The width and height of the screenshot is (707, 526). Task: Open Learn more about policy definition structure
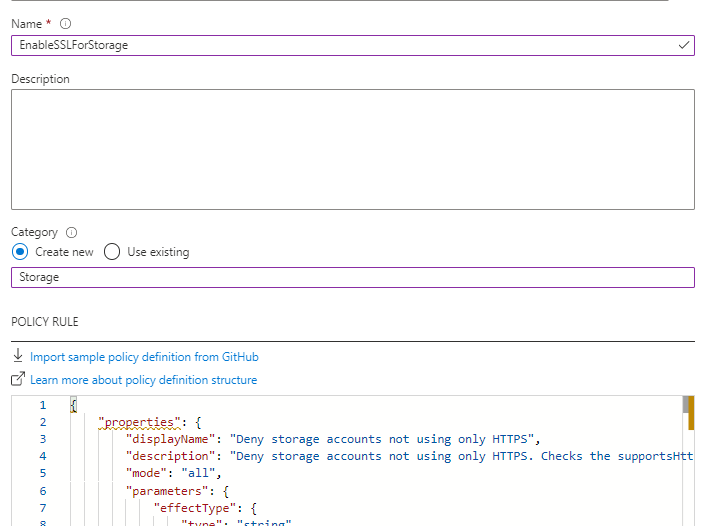[143, 380]
